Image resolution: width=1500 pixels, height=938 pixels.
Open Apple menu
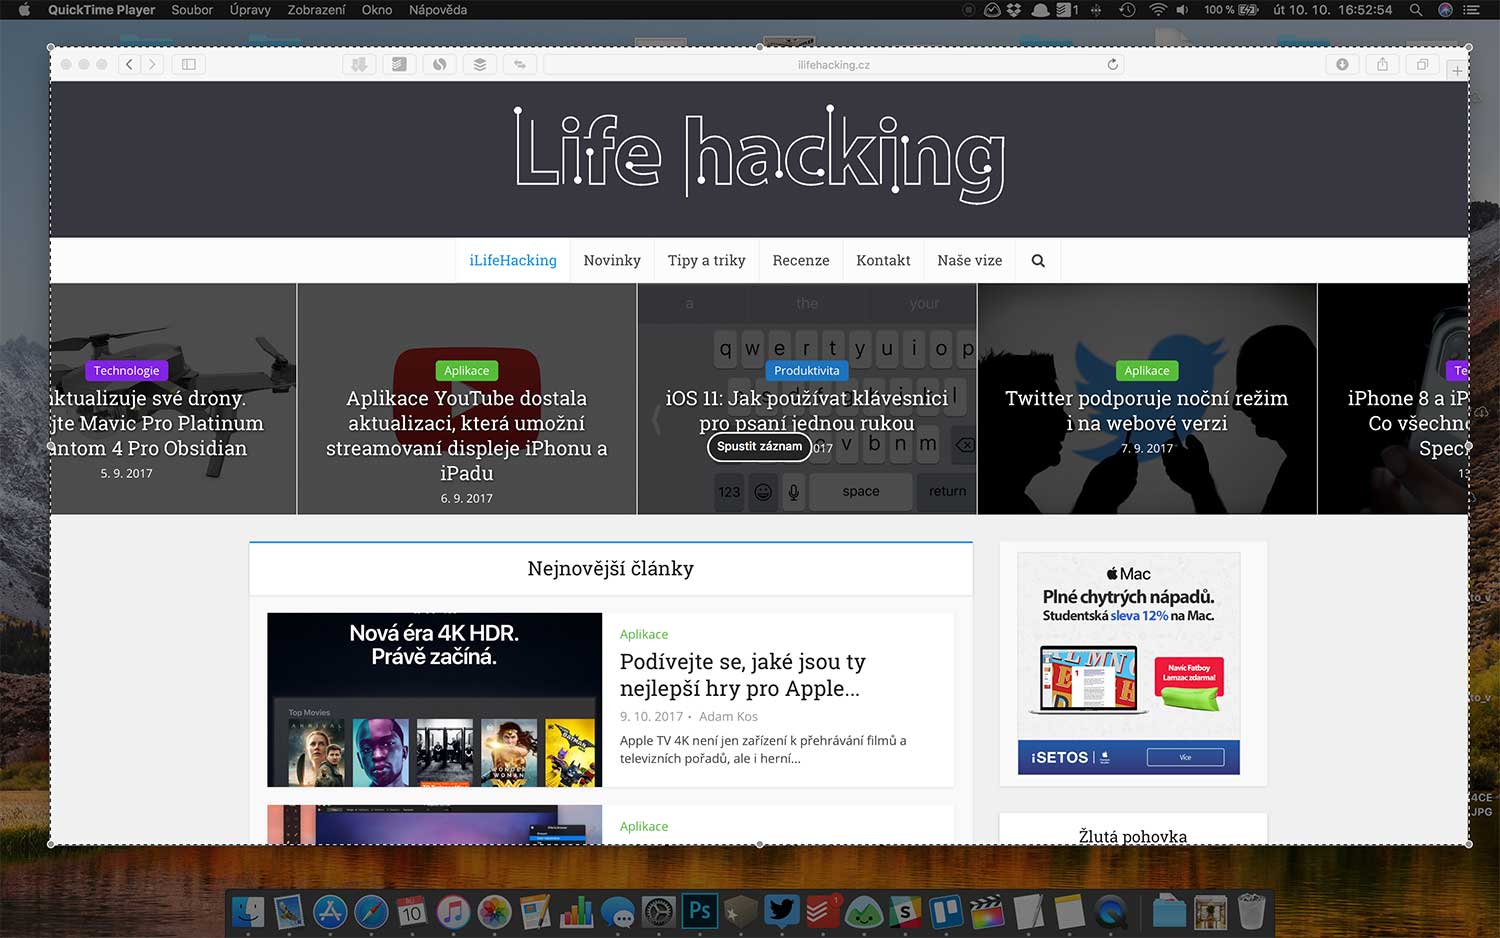click(24, 10)
